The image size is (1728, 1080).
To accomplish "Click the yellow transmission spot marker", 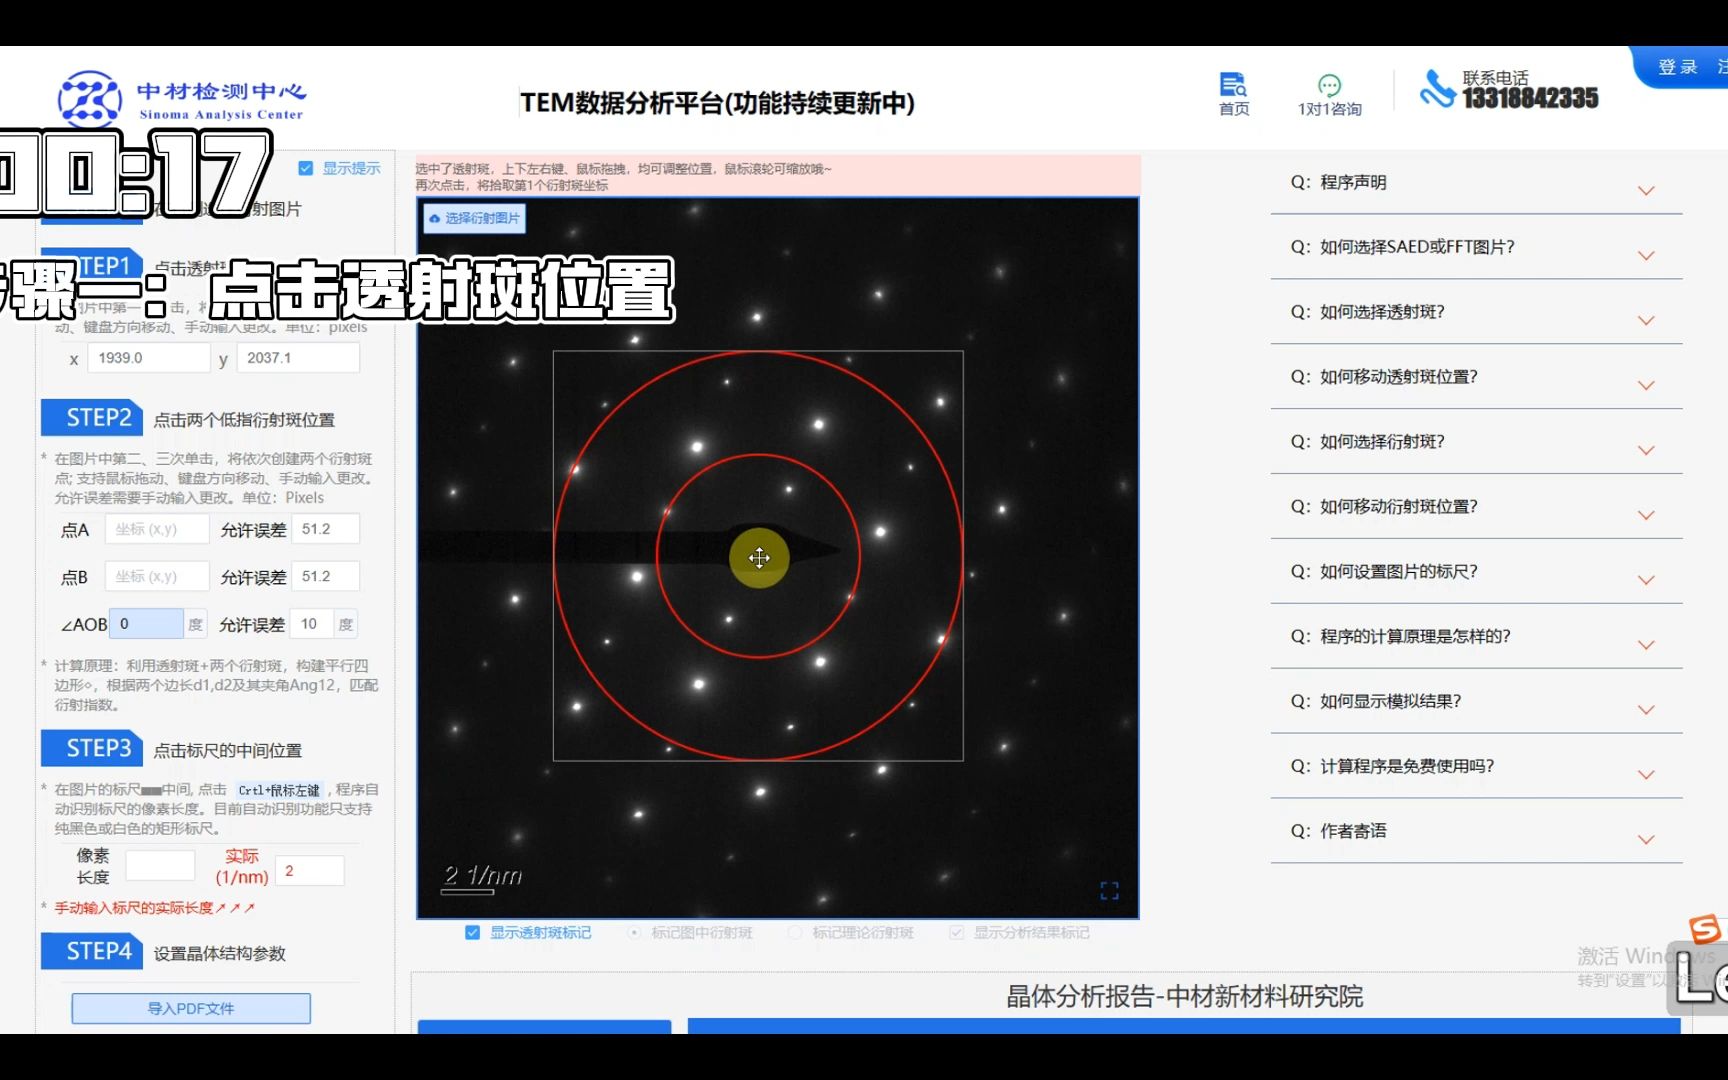I will (760, 558).
